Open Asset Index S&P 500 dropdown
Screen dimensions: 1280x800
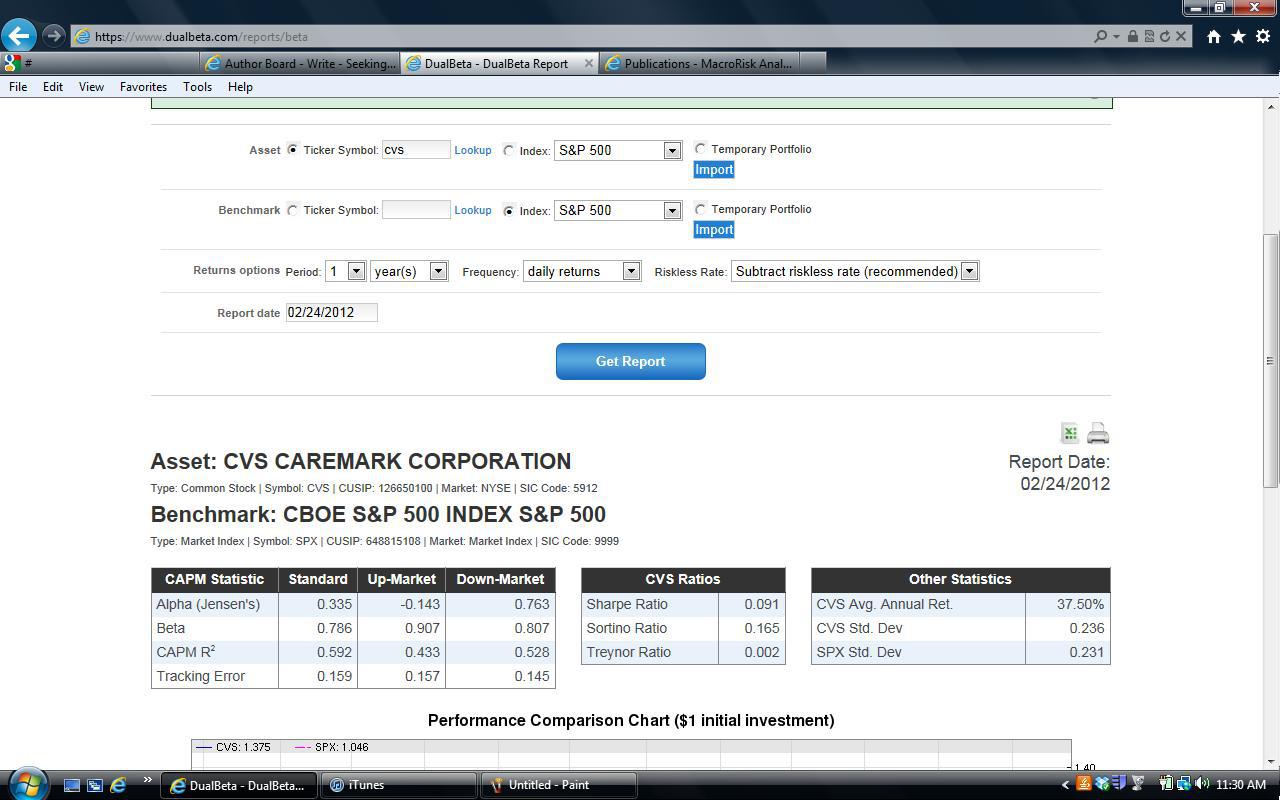[x=617, y=150]
